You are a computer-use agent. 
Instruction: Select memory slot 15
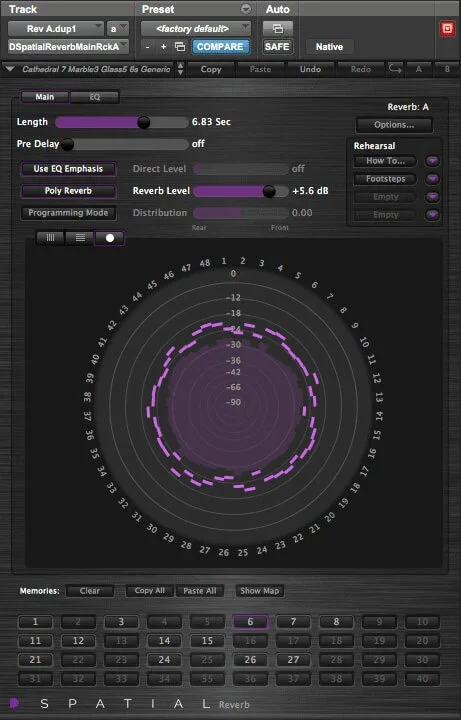(207, 641)
